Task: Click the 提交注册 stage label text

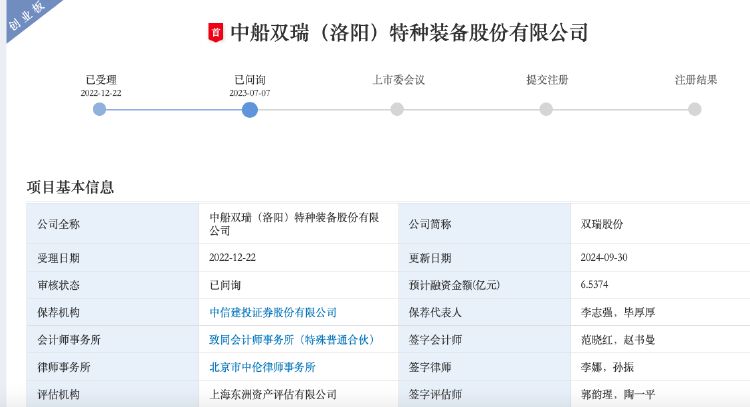Action: [x=546, y=79]
